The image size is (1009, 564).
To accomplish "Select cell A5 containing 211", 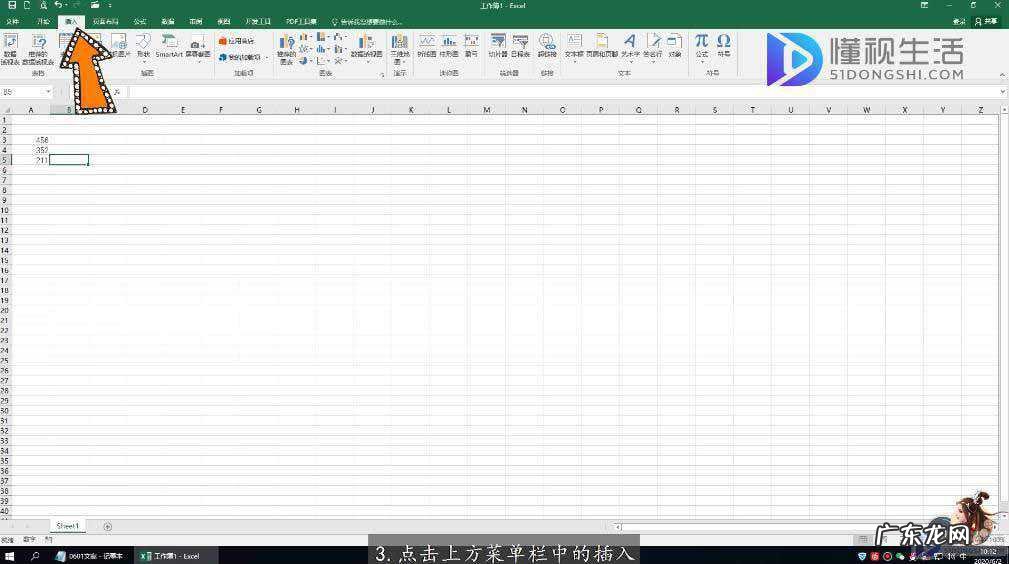I will pyautogui.click(x=30, y=160).
